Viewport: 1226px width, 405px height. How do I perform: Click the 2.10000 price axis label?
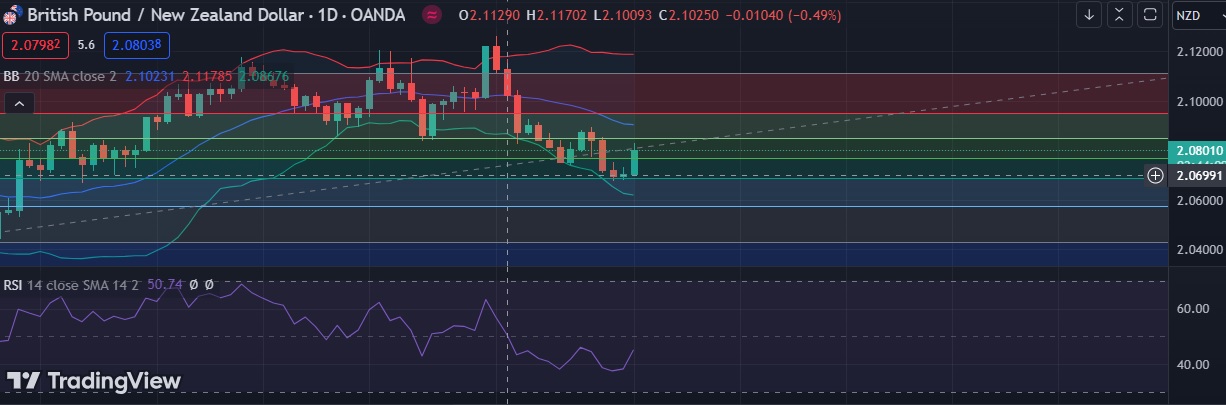click(1200, 101)
